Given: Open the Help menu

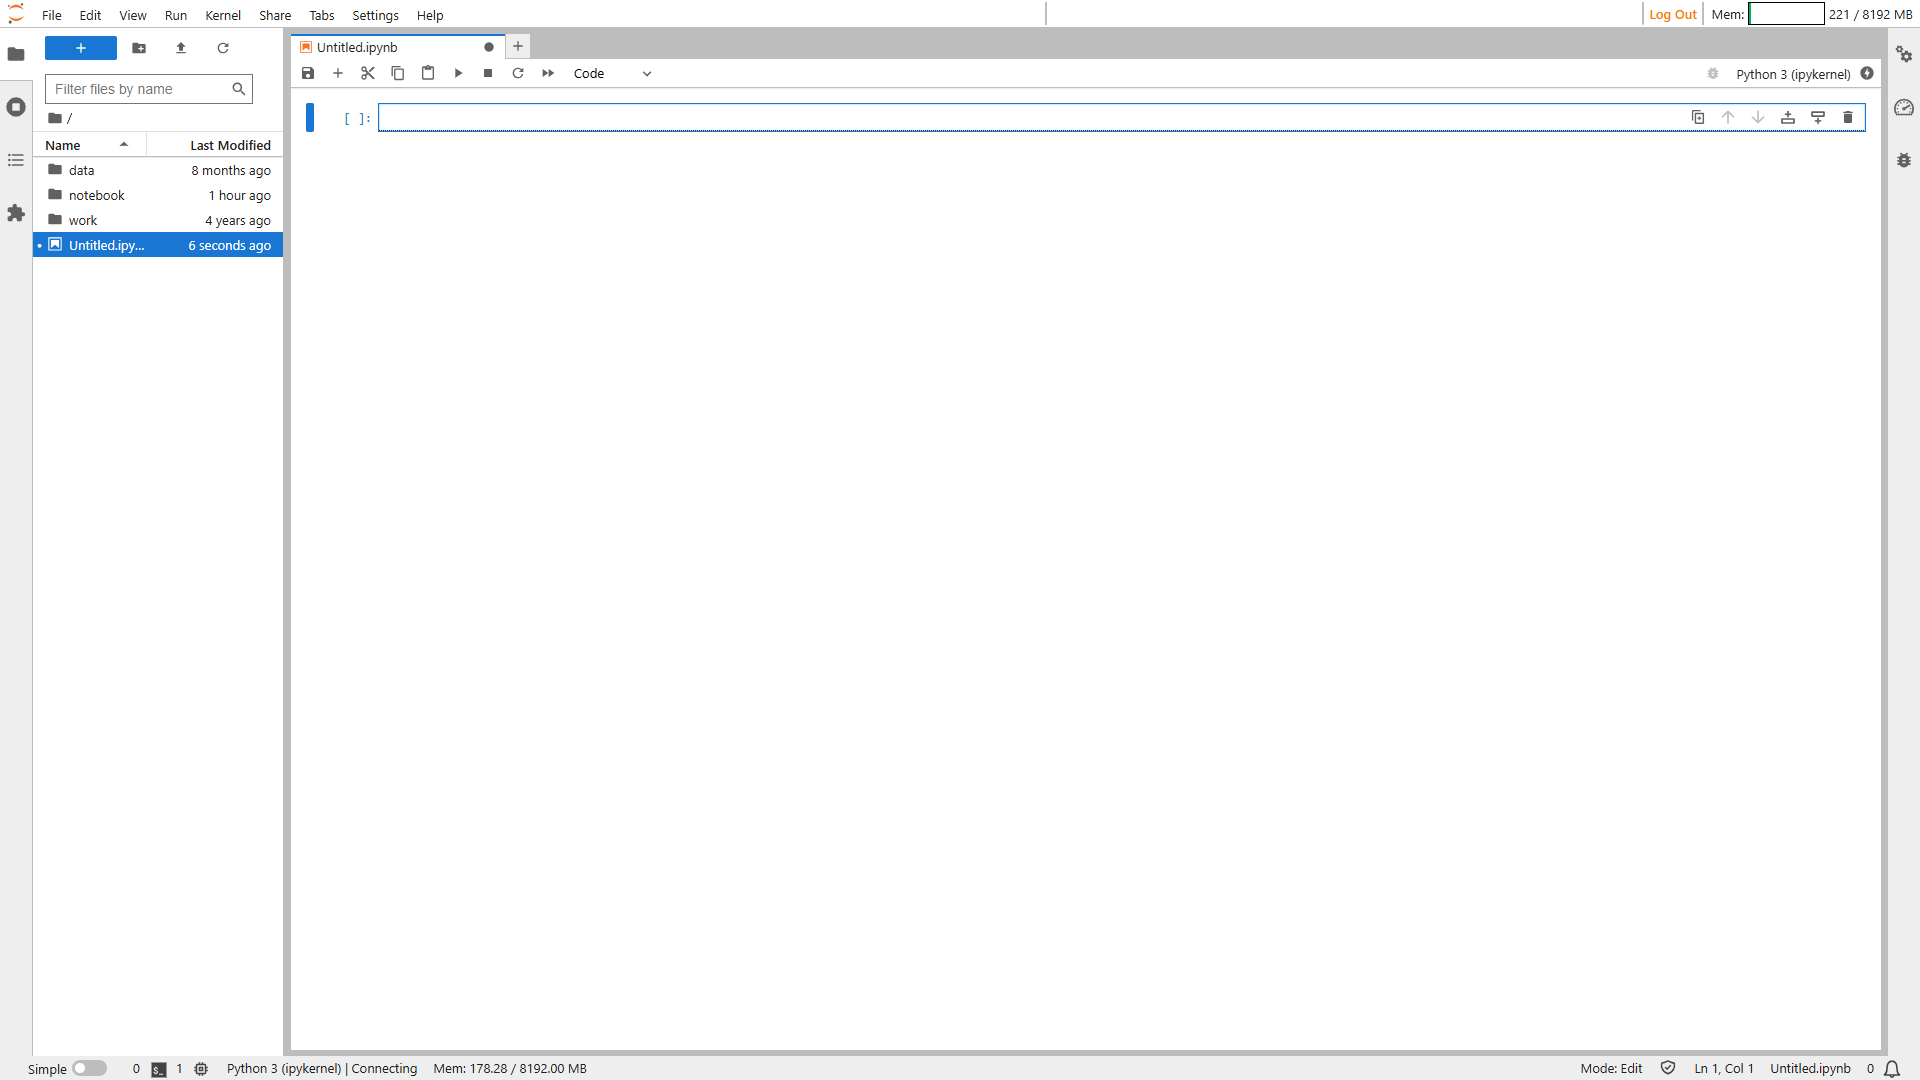Looking at the screenshot, I should (430, 15).
